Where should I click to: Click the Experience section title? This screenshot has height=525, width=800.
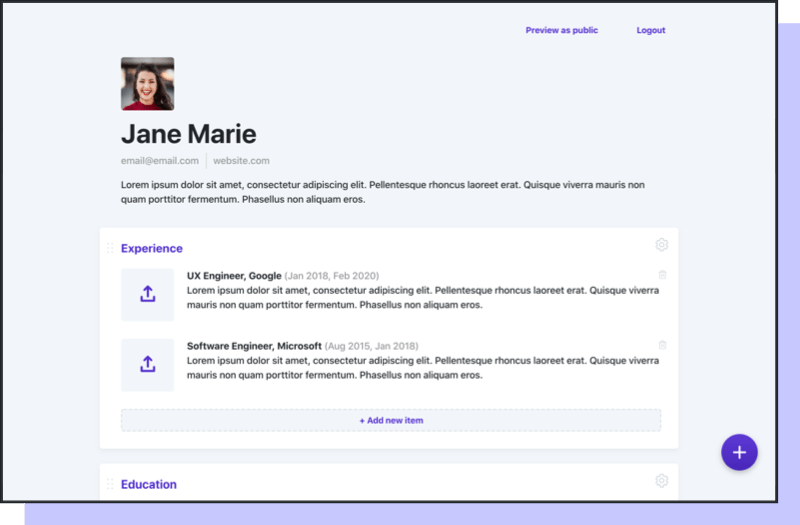pyautogui.click(x=152, y=248)
